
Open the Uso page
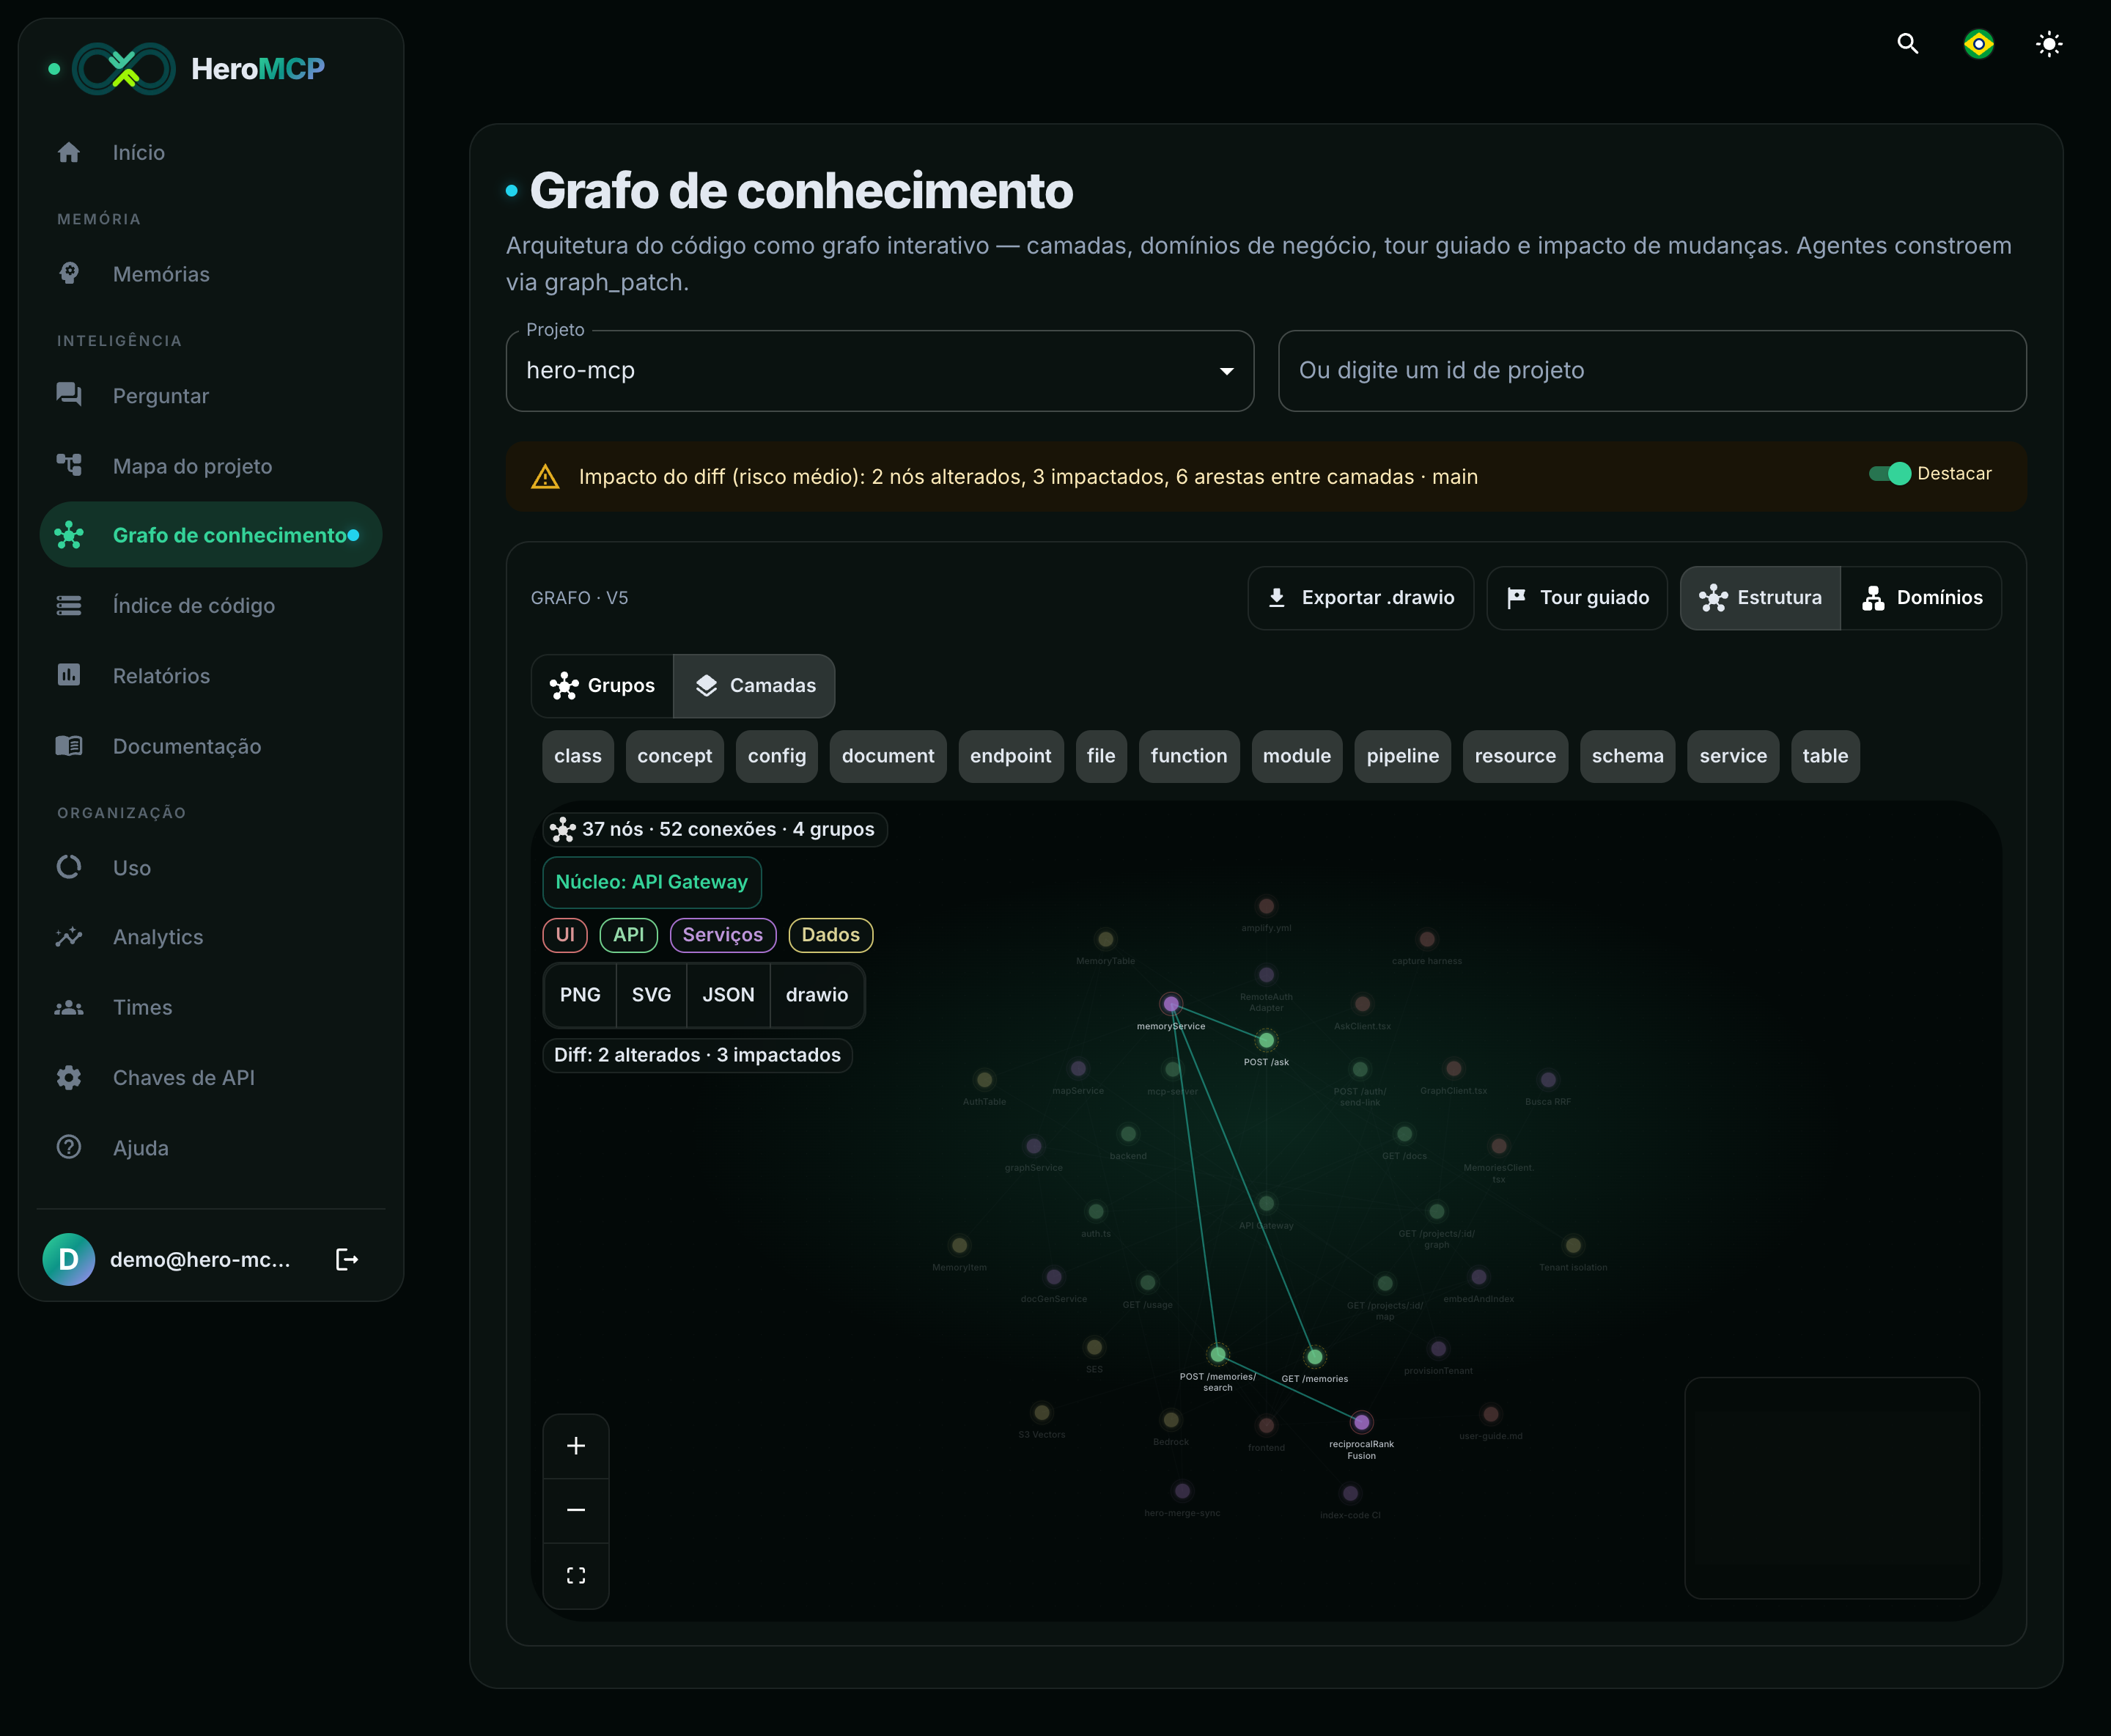[211, 867]
